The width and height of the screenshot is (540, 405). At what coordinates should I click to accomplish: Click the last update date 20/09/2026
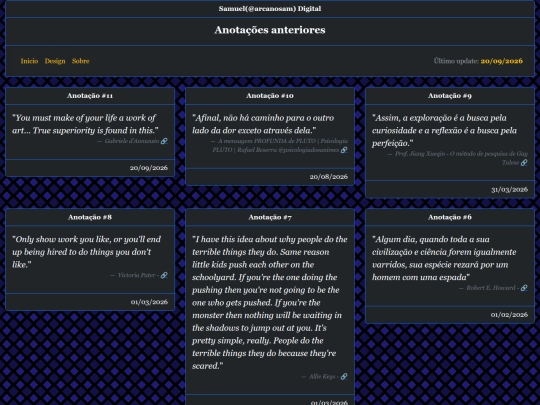click(x=502, y=61)
